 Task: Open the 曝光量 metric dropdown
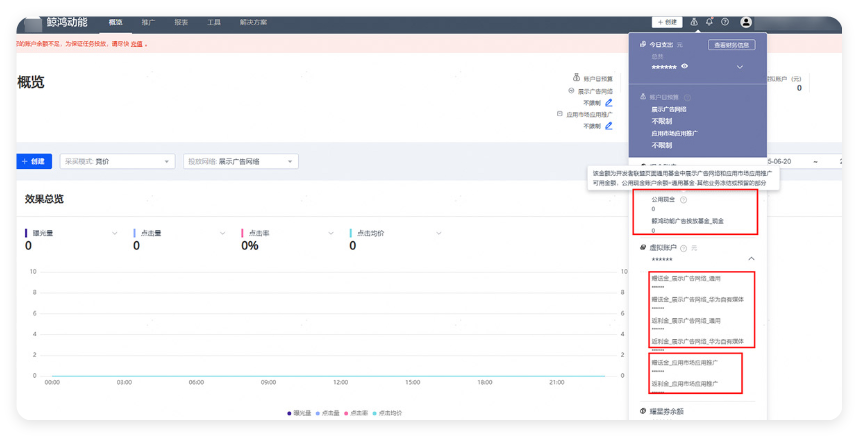point(114,233)
